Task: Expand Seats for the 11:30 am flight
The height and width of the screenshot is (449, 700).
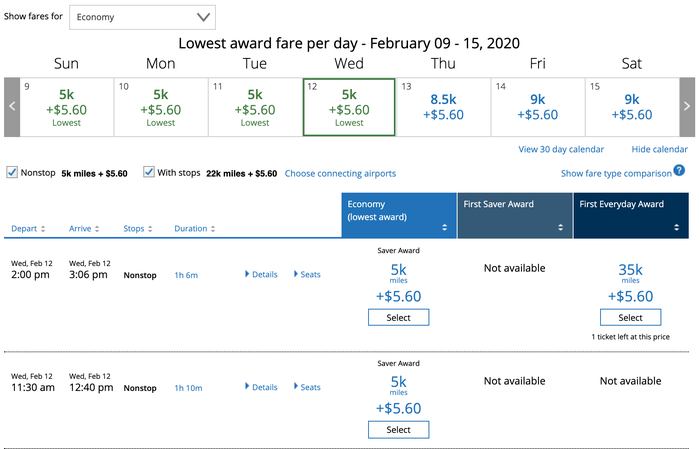Action: pos(307,387)
